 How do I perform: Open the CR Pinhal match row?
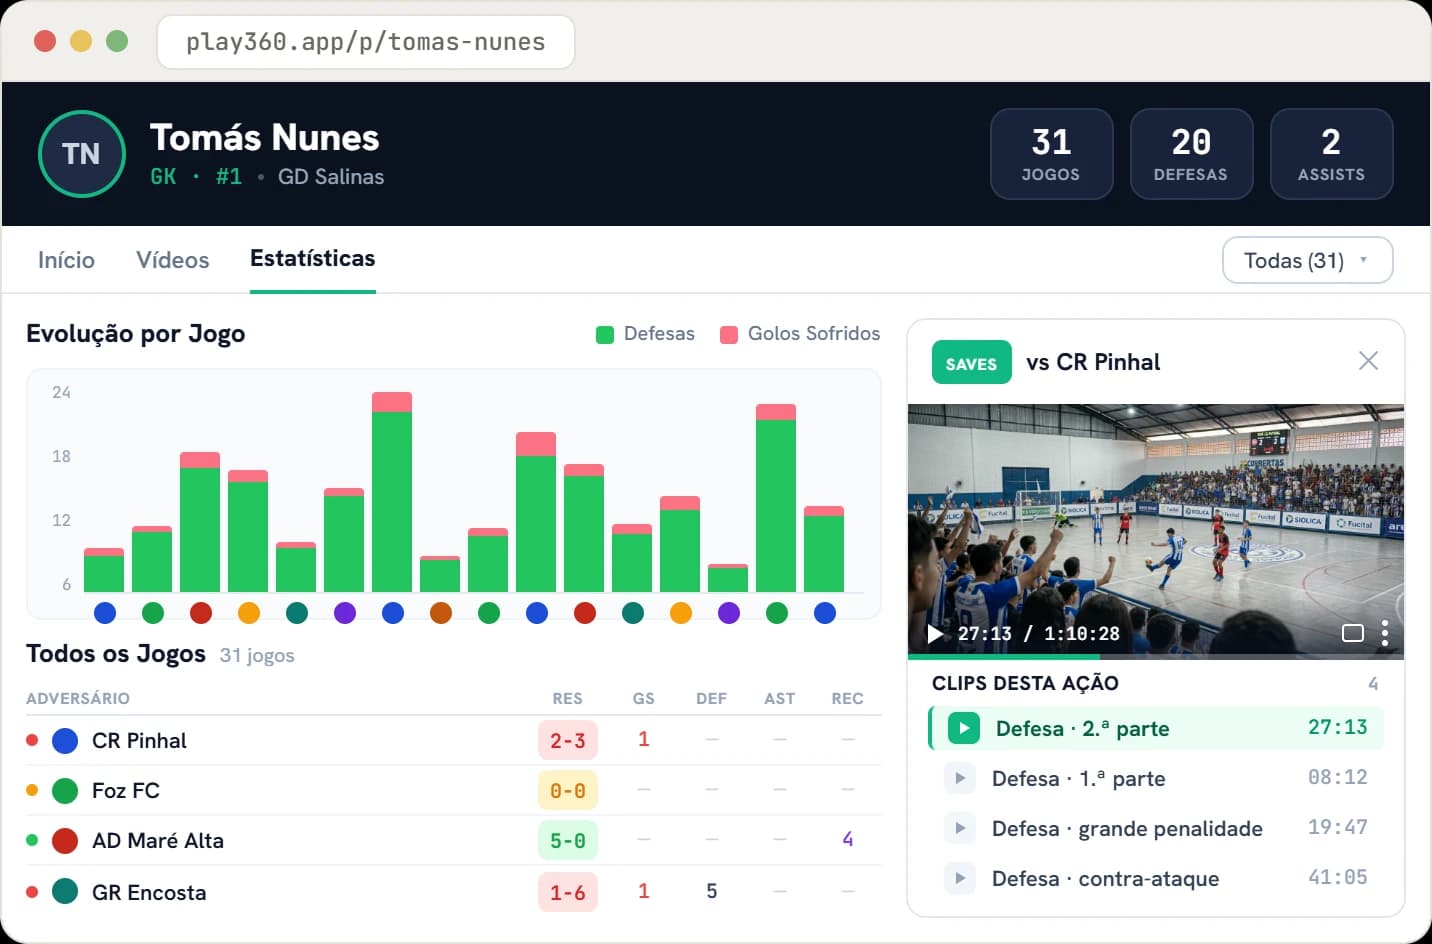[x=453, y=740]
